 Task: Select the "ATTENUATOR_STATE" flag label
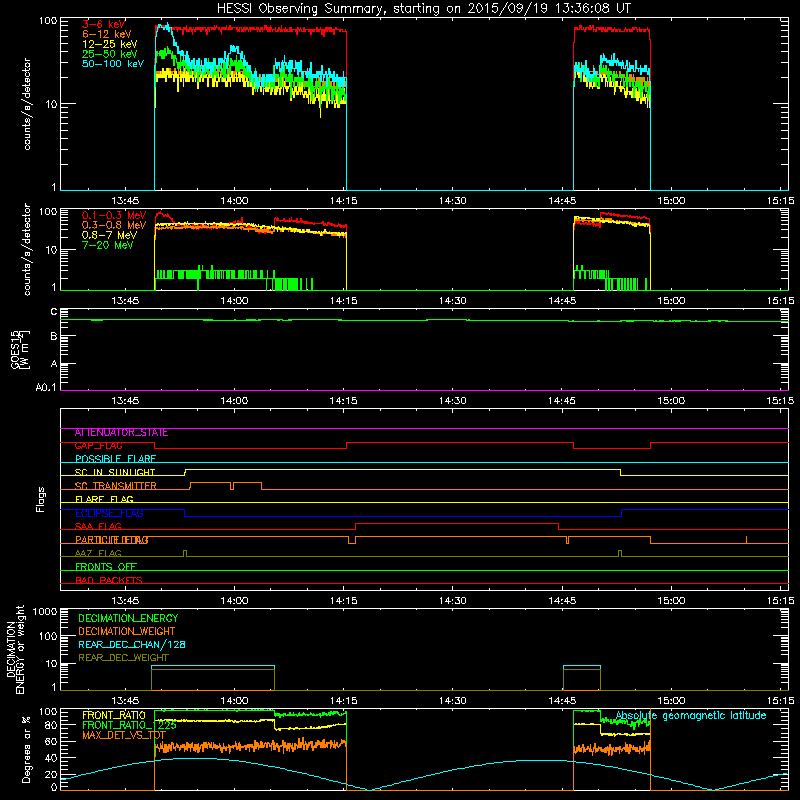[x=121, y=433]
